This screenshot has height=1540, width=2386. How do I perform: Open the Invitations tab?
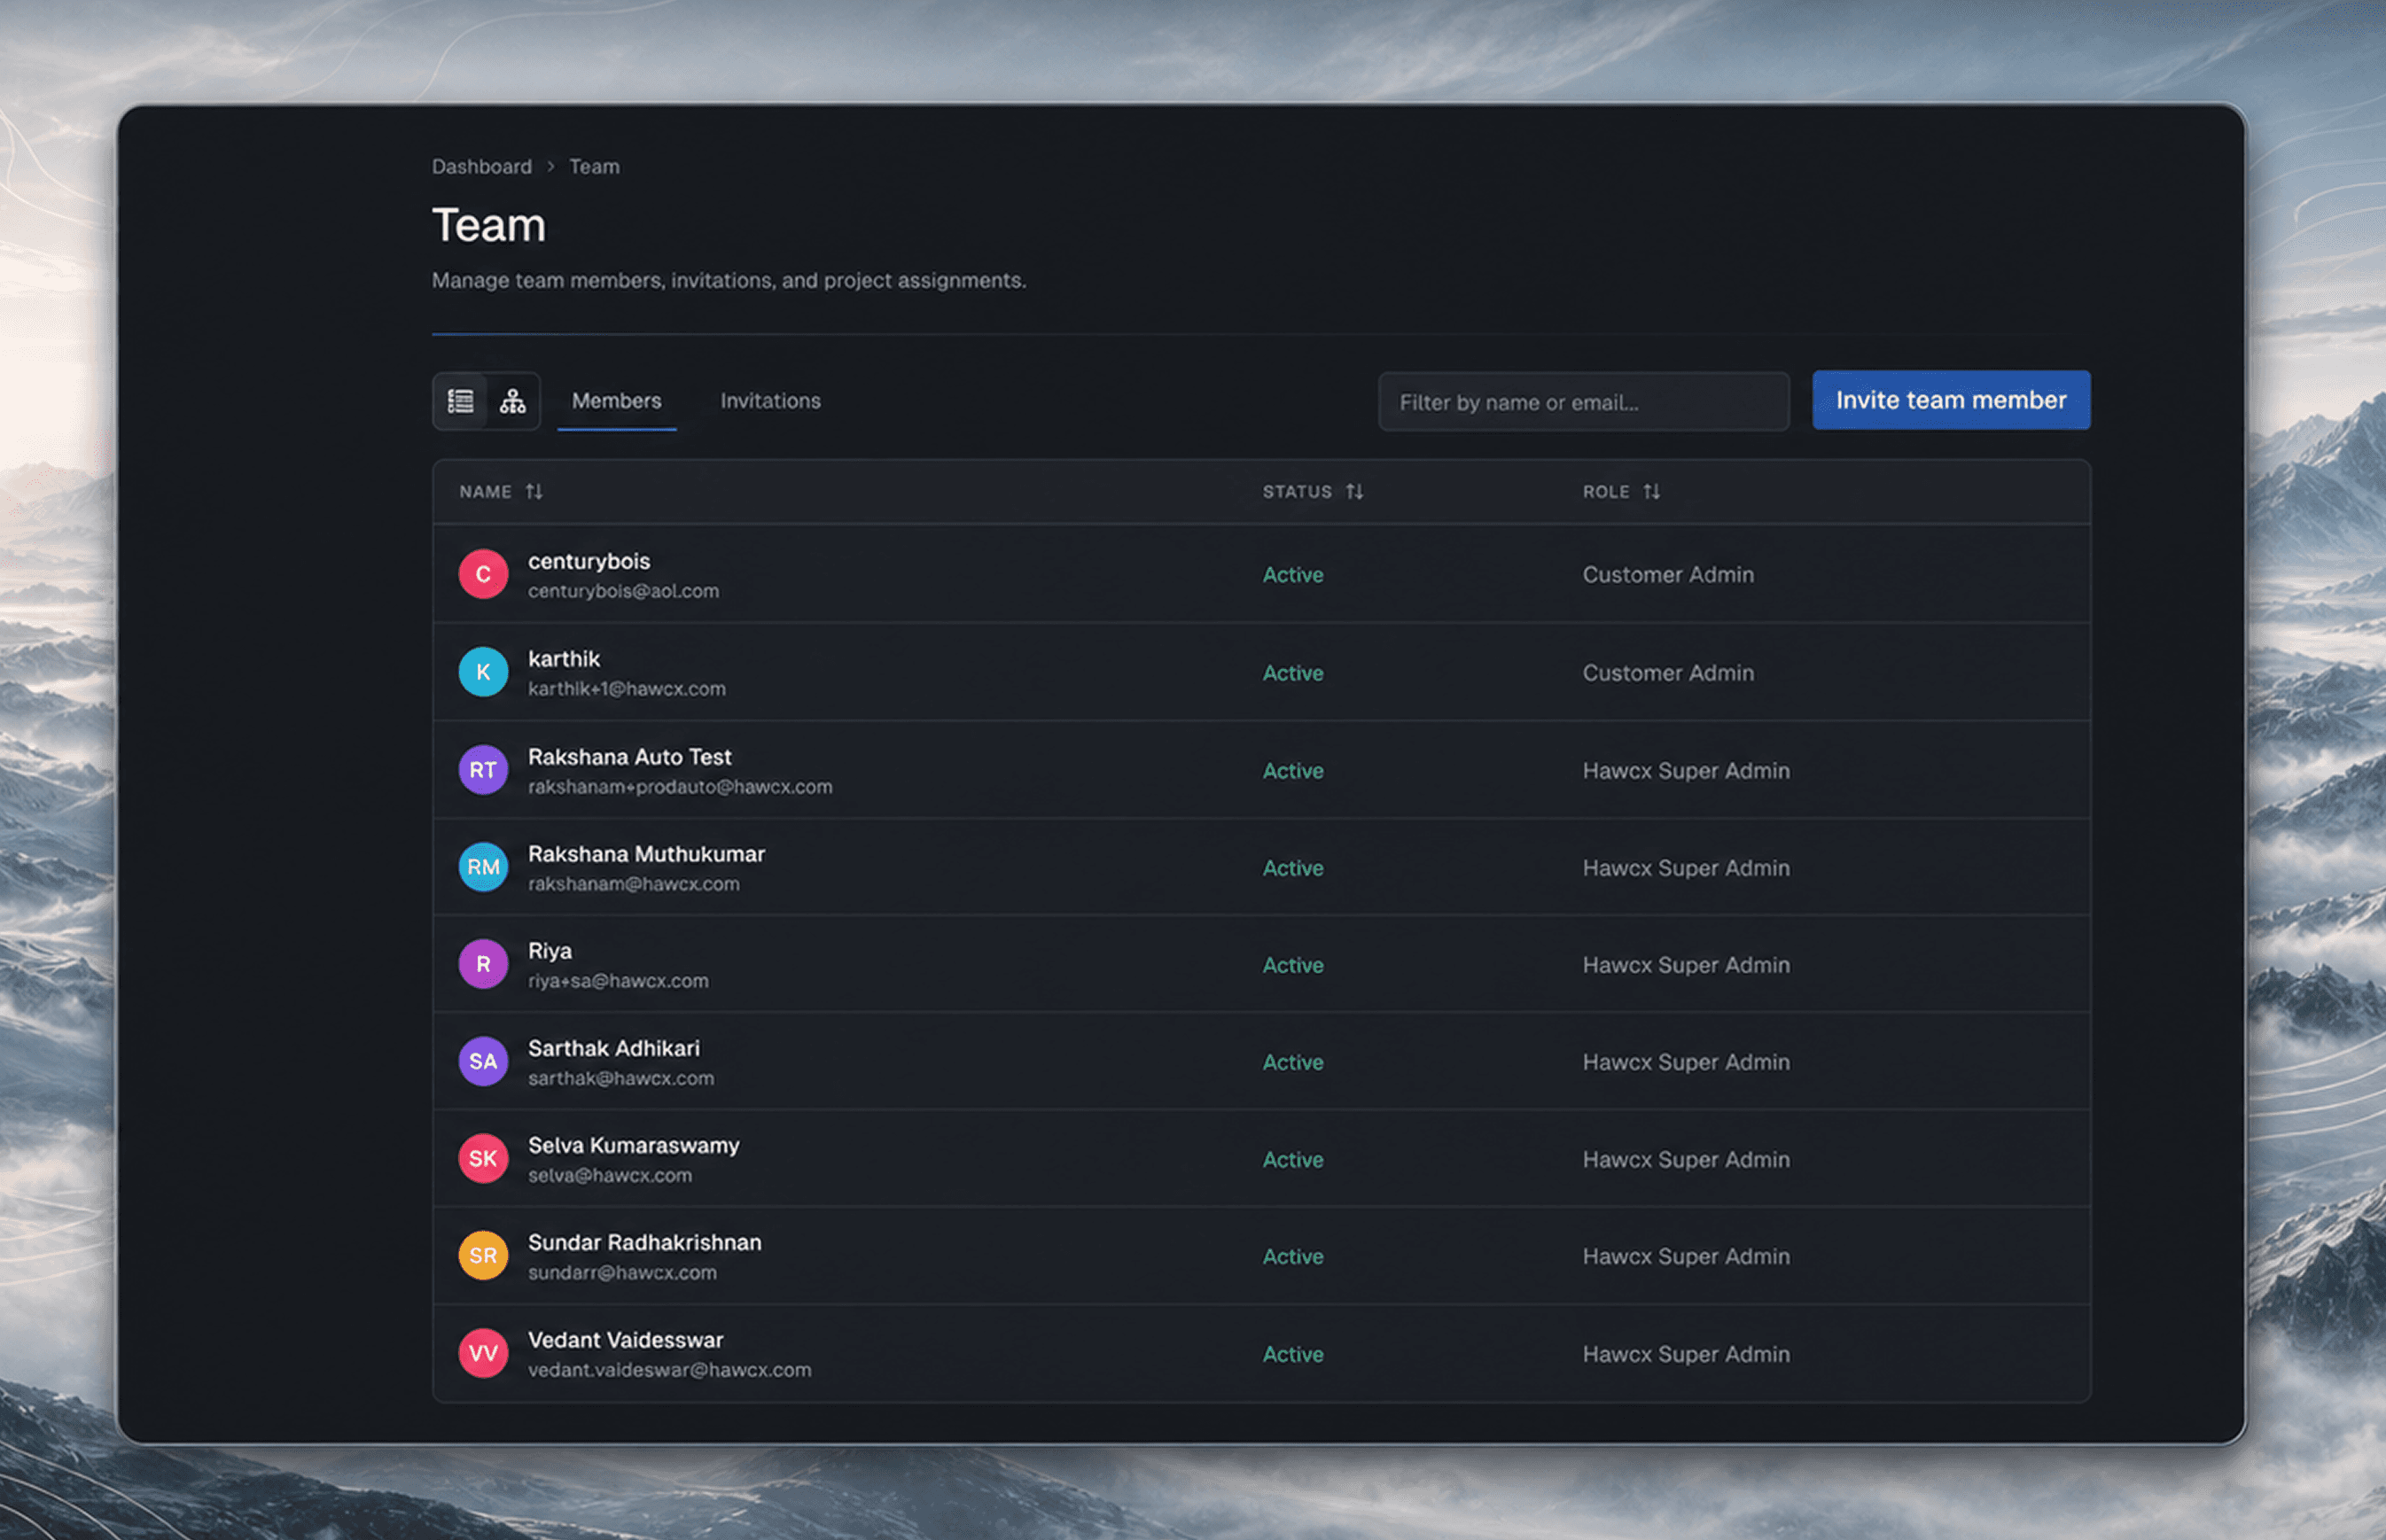770,401
